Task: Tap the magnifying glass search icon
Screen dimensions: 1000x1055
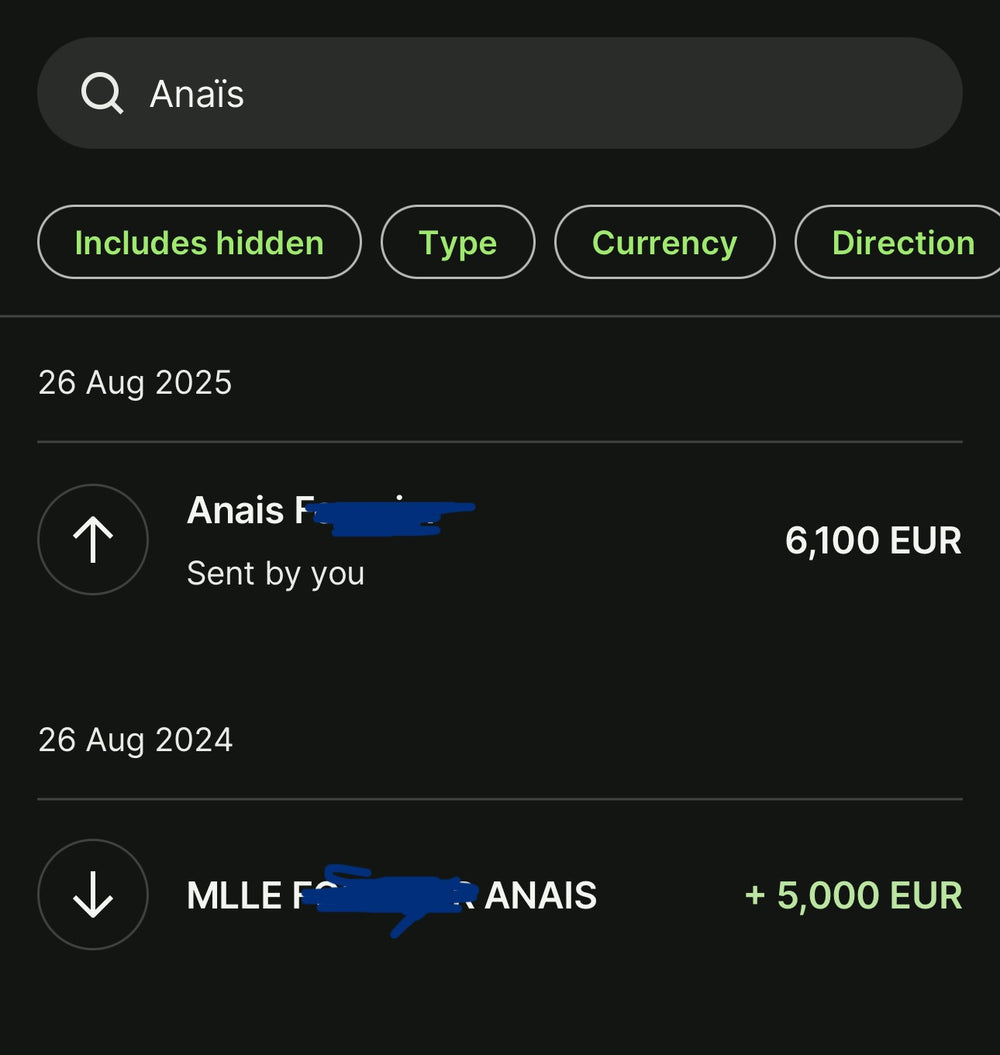Action: [x=101, y=94]
